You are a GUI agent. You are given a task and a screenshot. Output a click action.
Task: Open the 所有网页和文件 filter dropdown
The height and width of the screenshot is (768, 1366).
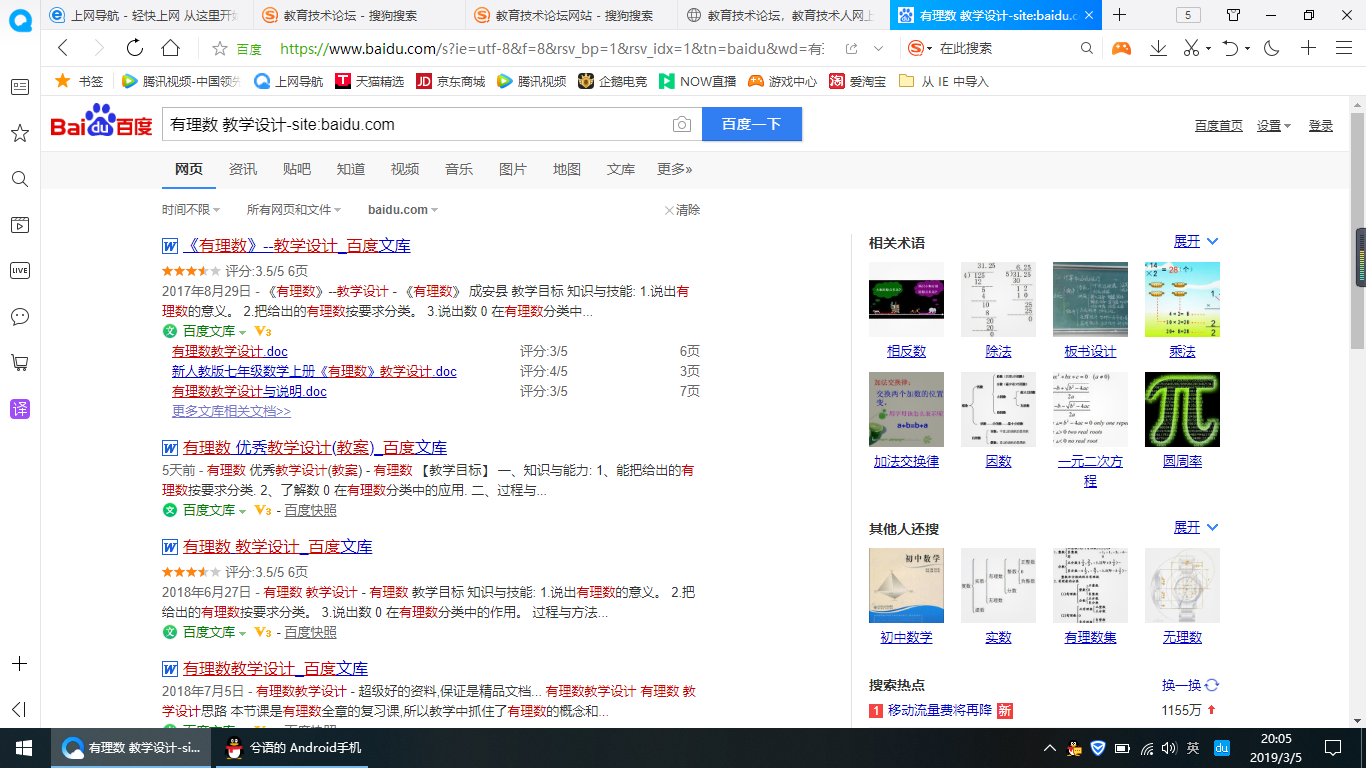(294, 210)
